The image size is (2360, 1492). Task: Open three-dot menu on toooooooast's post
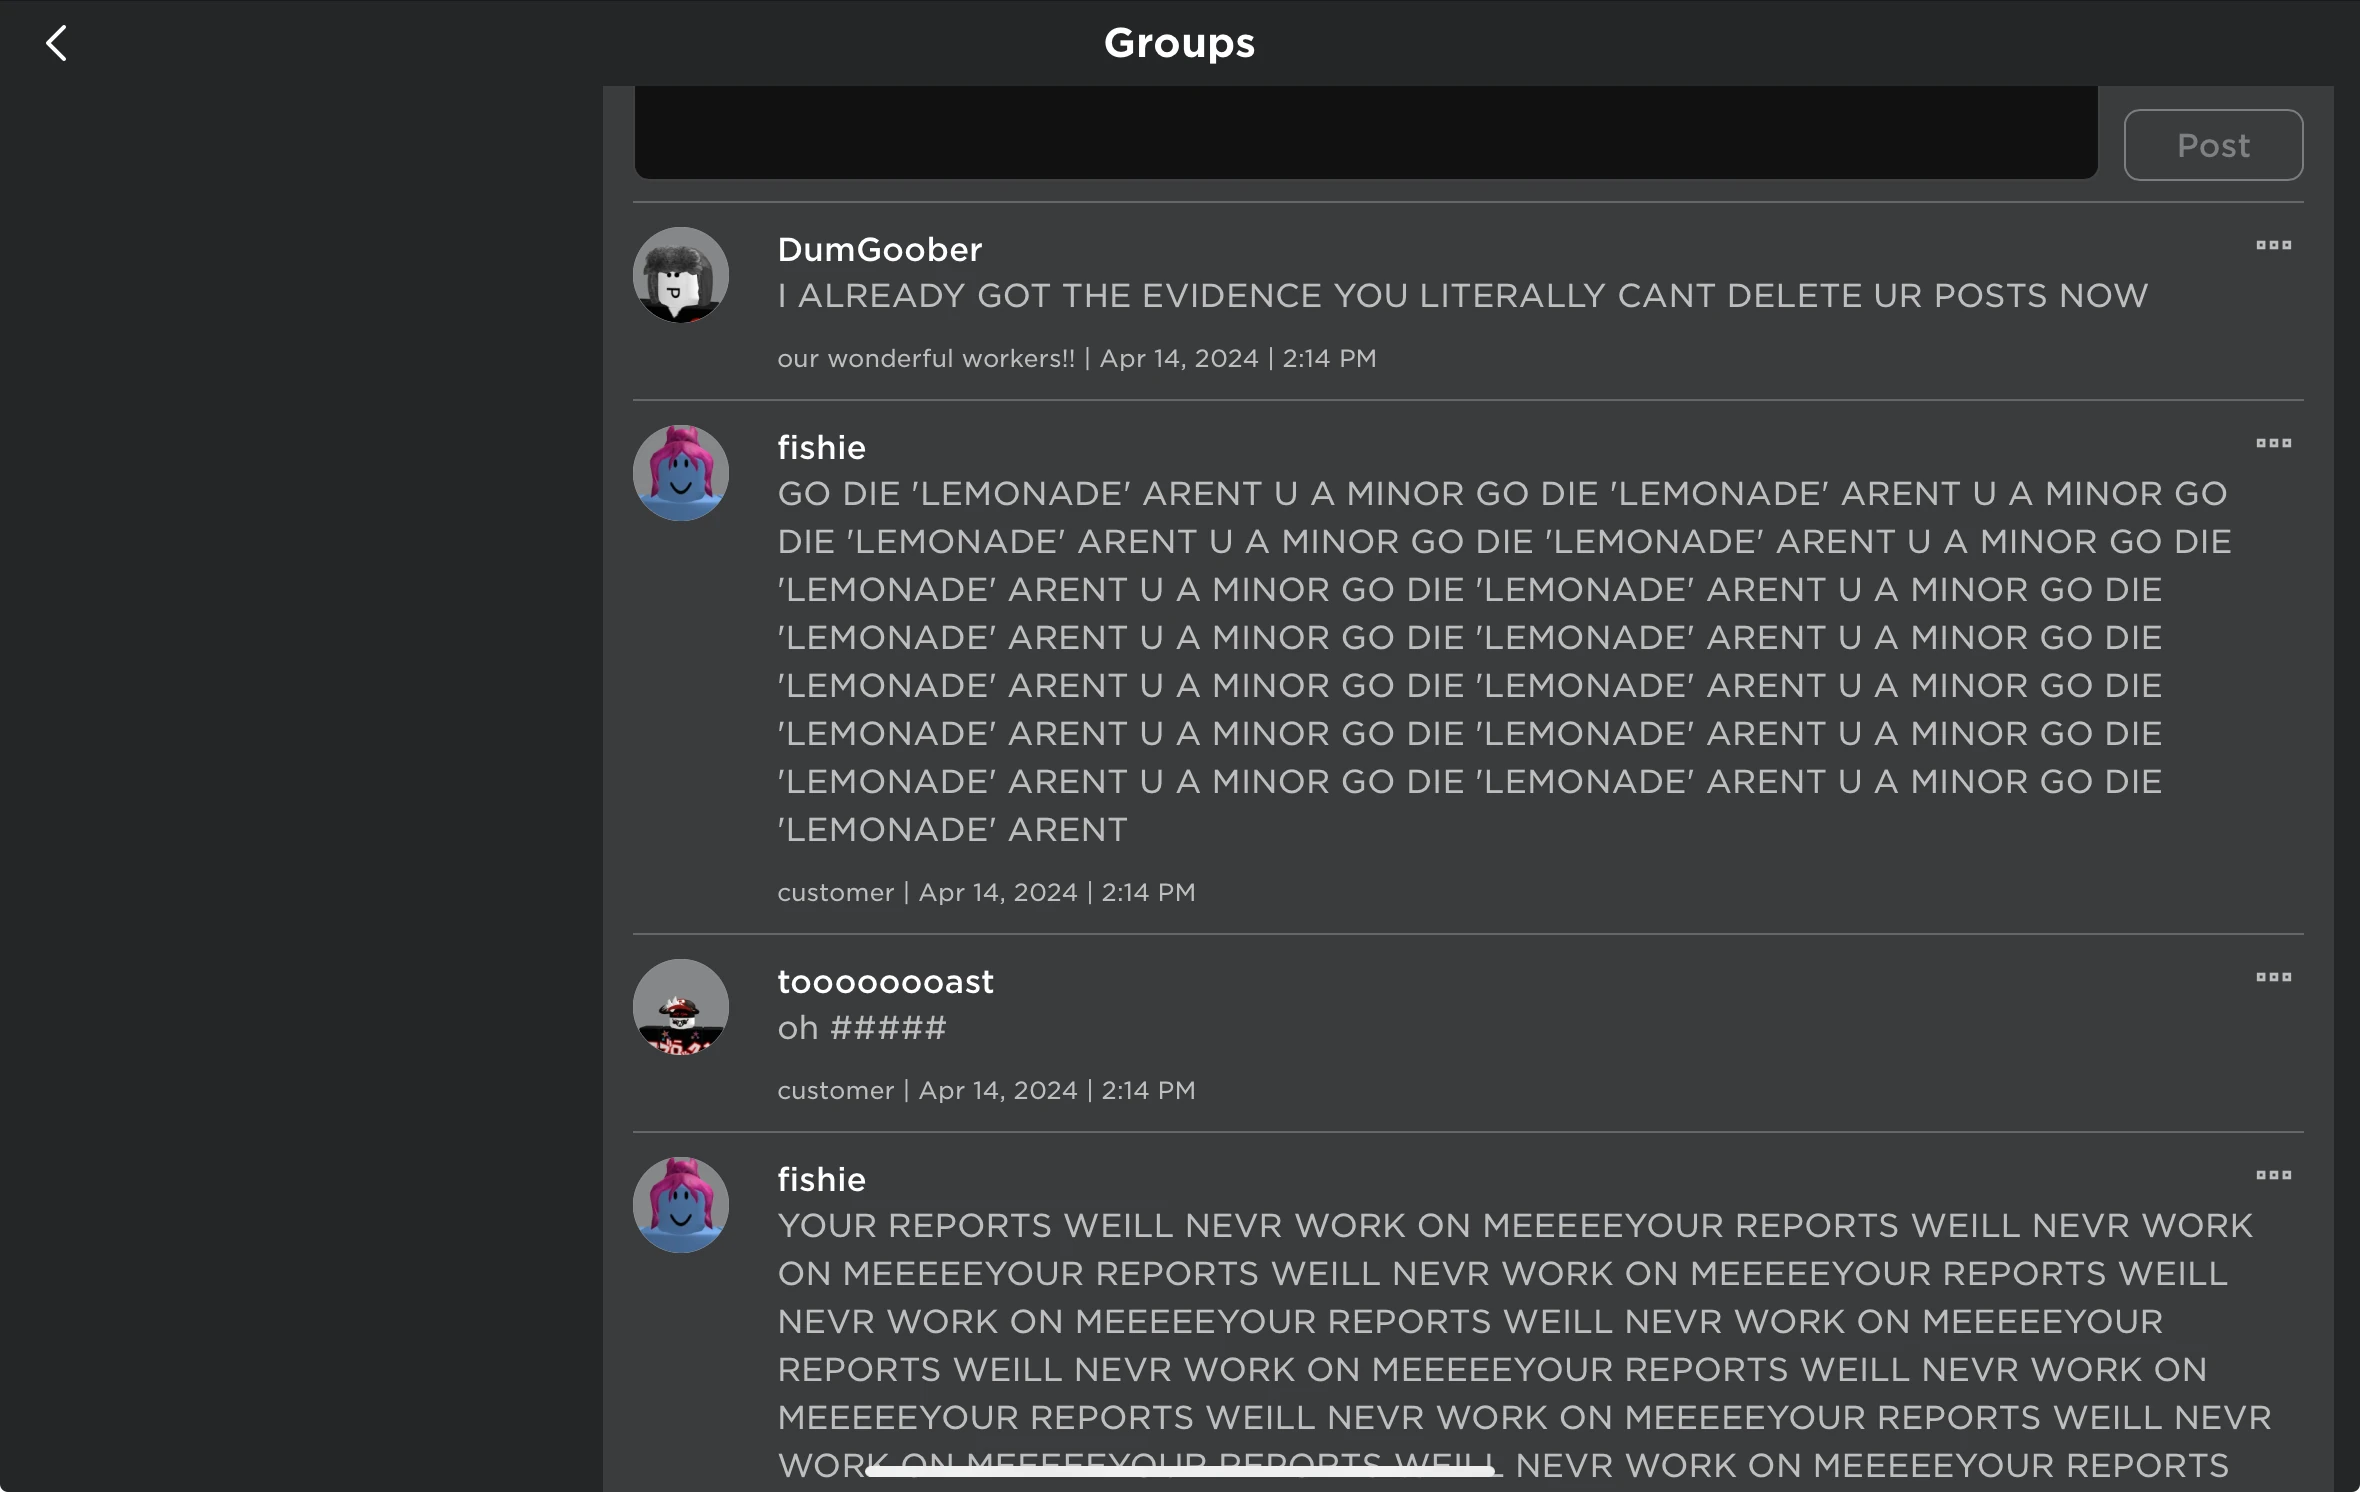click(2273, 977)
